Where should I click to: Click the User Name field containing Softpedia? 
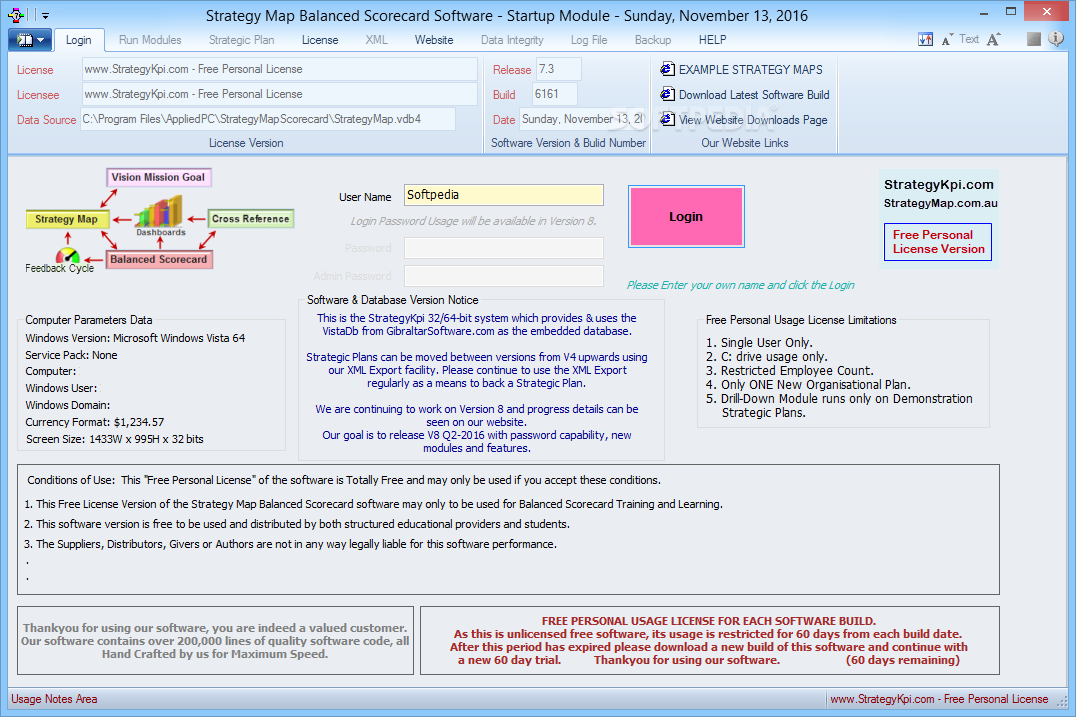[504, 195]
